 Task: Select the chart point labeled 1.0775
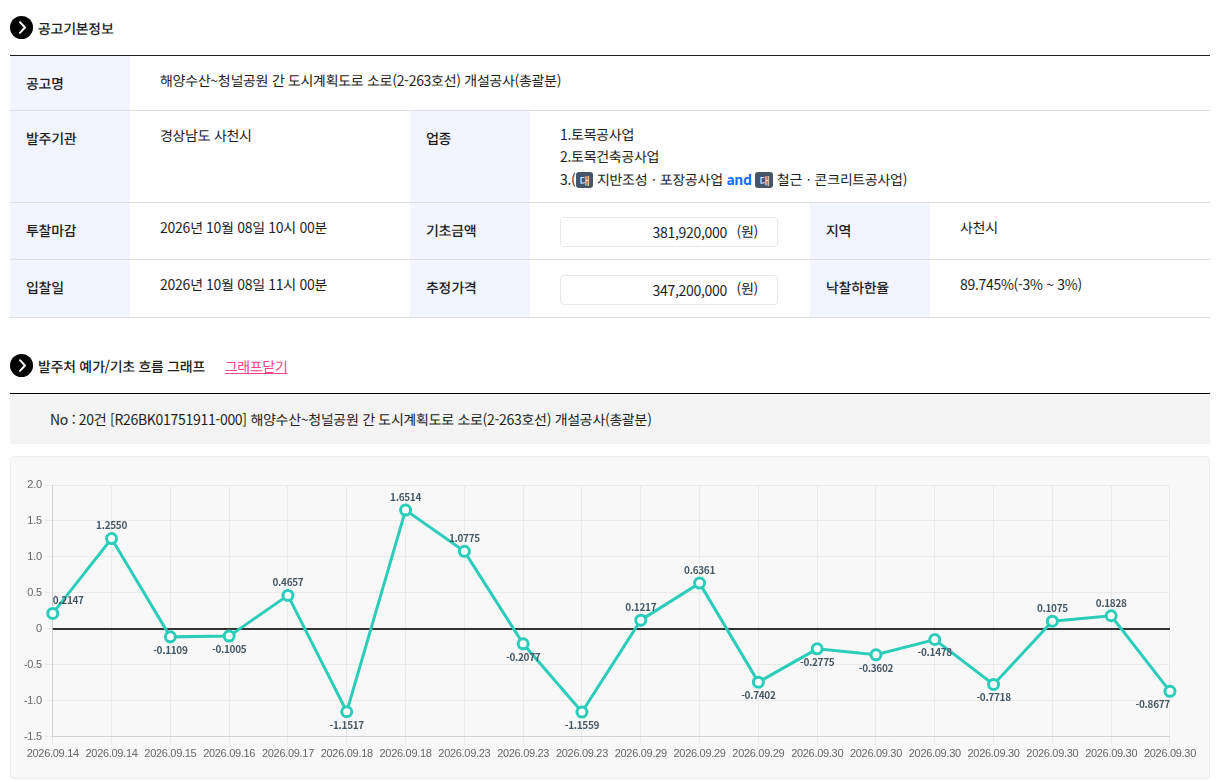464,551
